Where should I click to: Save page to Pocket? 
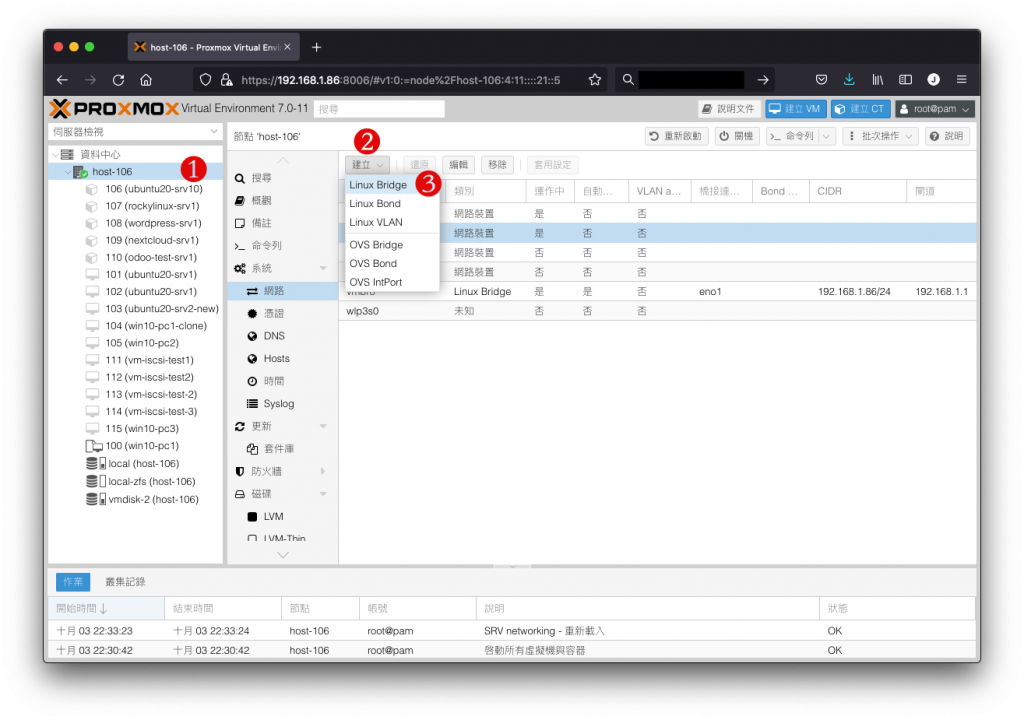(821, 80)
